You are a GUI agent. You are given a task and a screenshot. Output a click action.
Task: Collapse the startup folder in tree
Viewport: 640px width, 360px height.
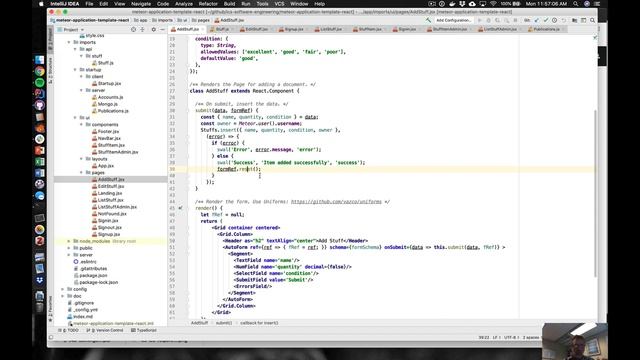(x=75, y=70)
